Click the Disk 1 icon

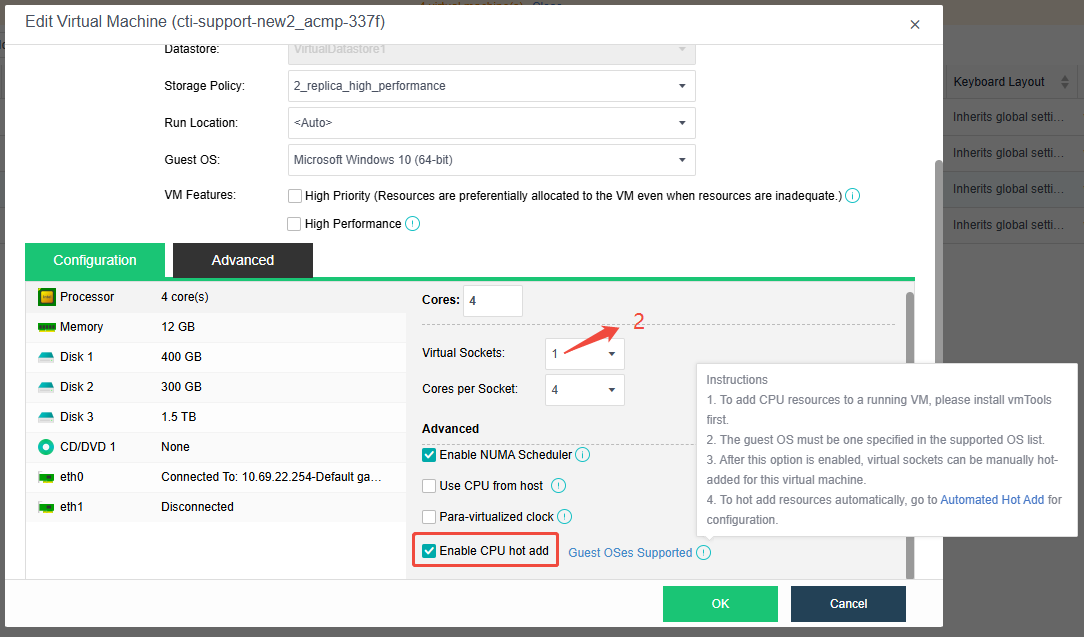point(45,357)
